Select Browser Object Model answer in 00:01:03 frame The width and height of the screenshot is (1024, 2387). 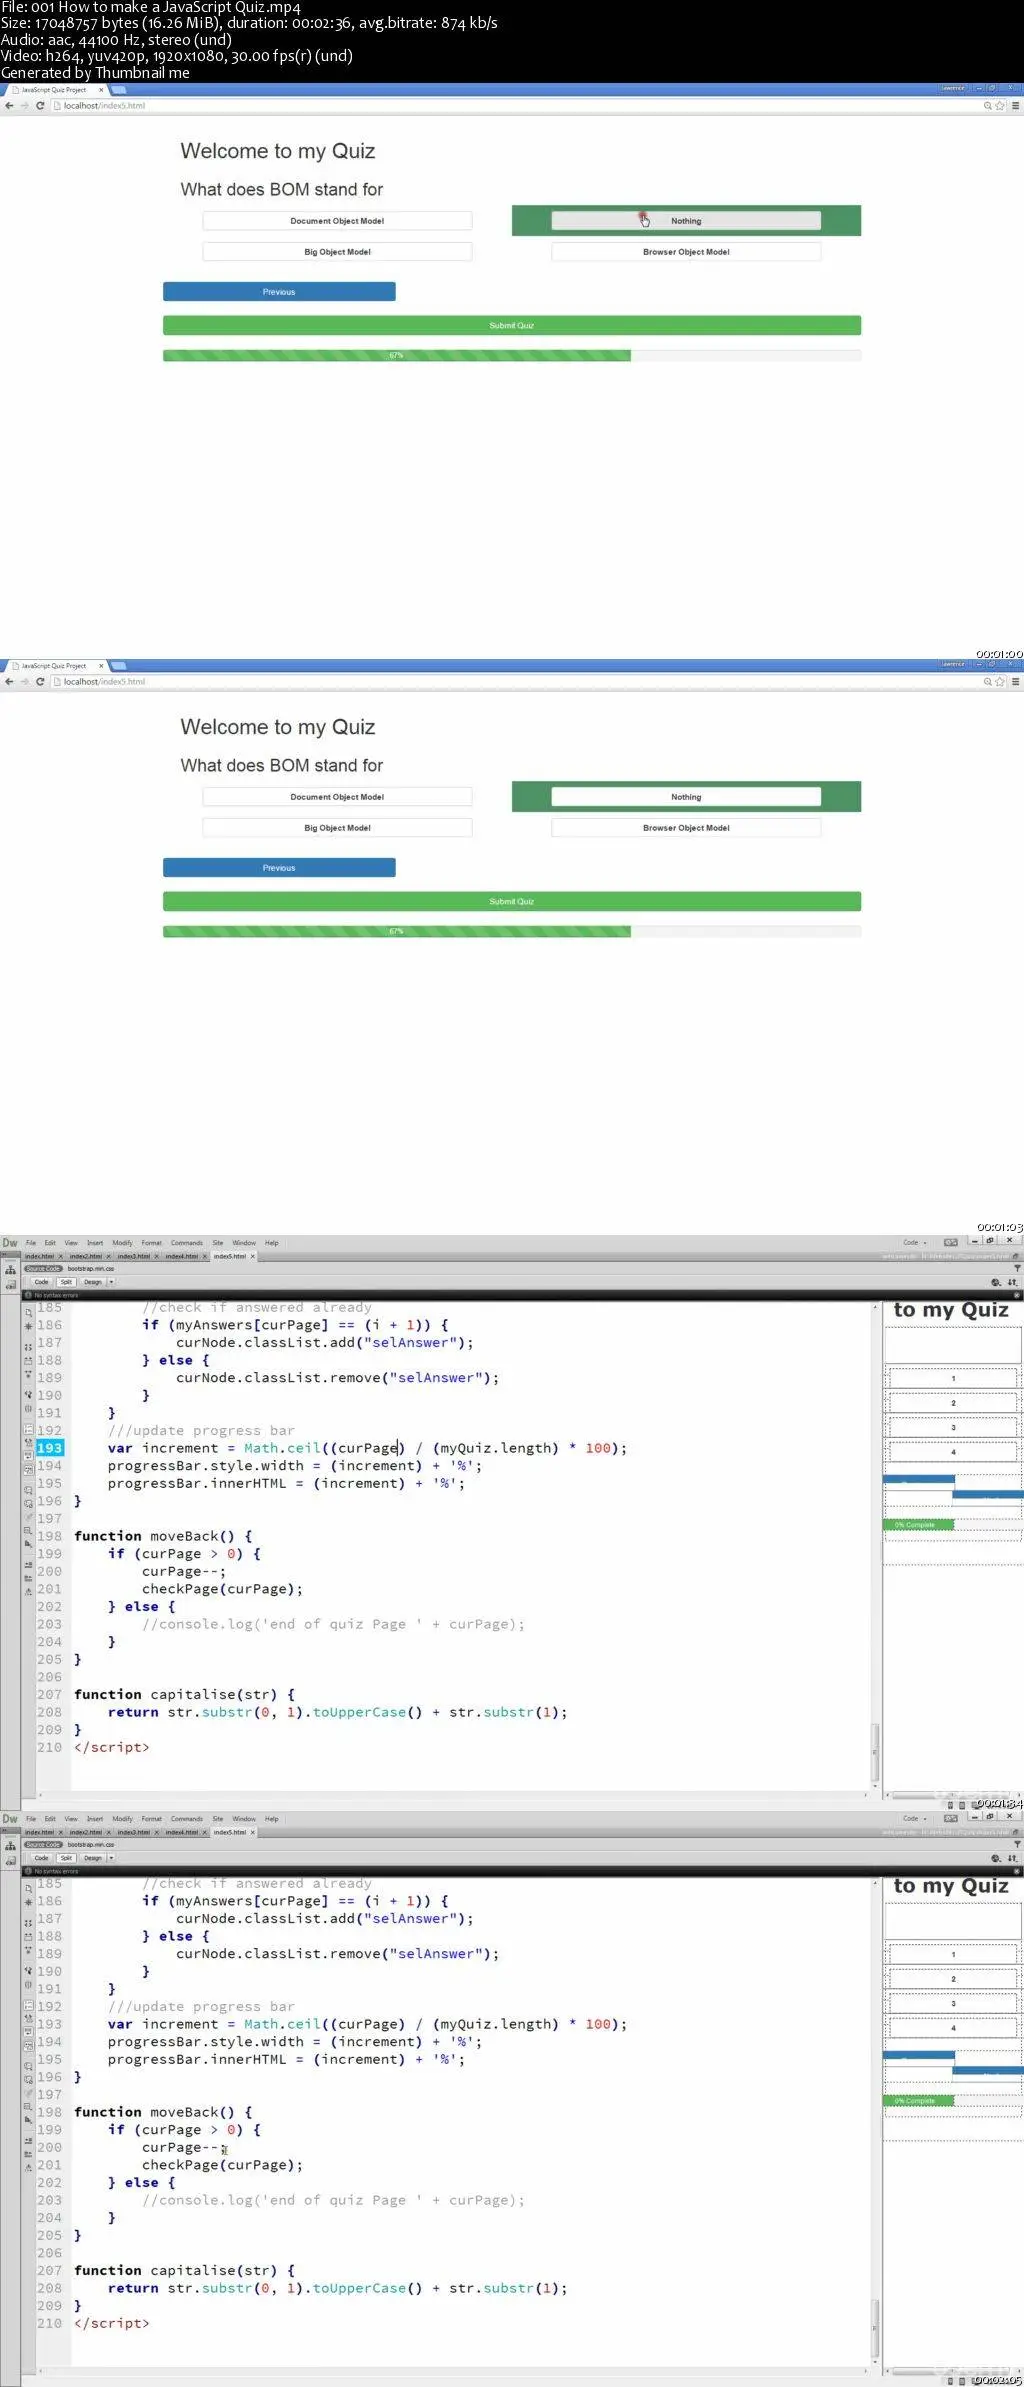(x=686, y=828)
